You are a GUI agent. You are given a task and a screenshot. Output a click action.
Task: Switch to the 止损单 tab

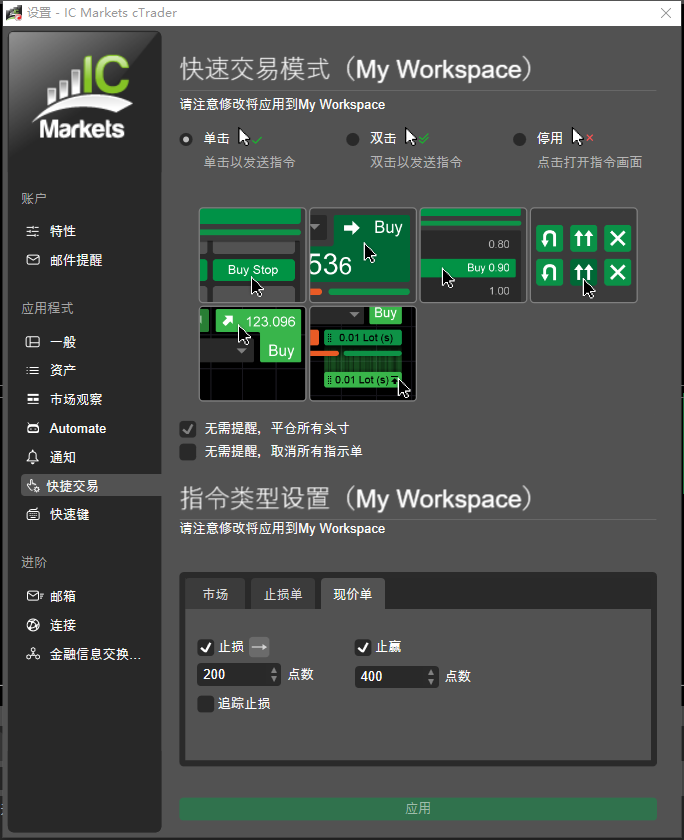pyautogui.click(x=283, y=594)
